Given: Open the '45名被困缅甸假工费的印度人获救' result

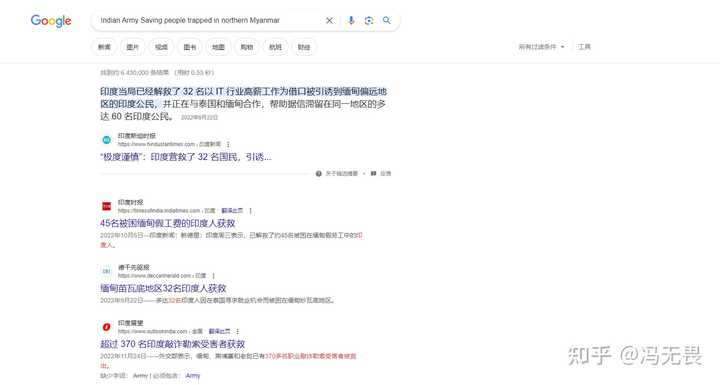Looking at the screenshot, I should pos(168,223).
